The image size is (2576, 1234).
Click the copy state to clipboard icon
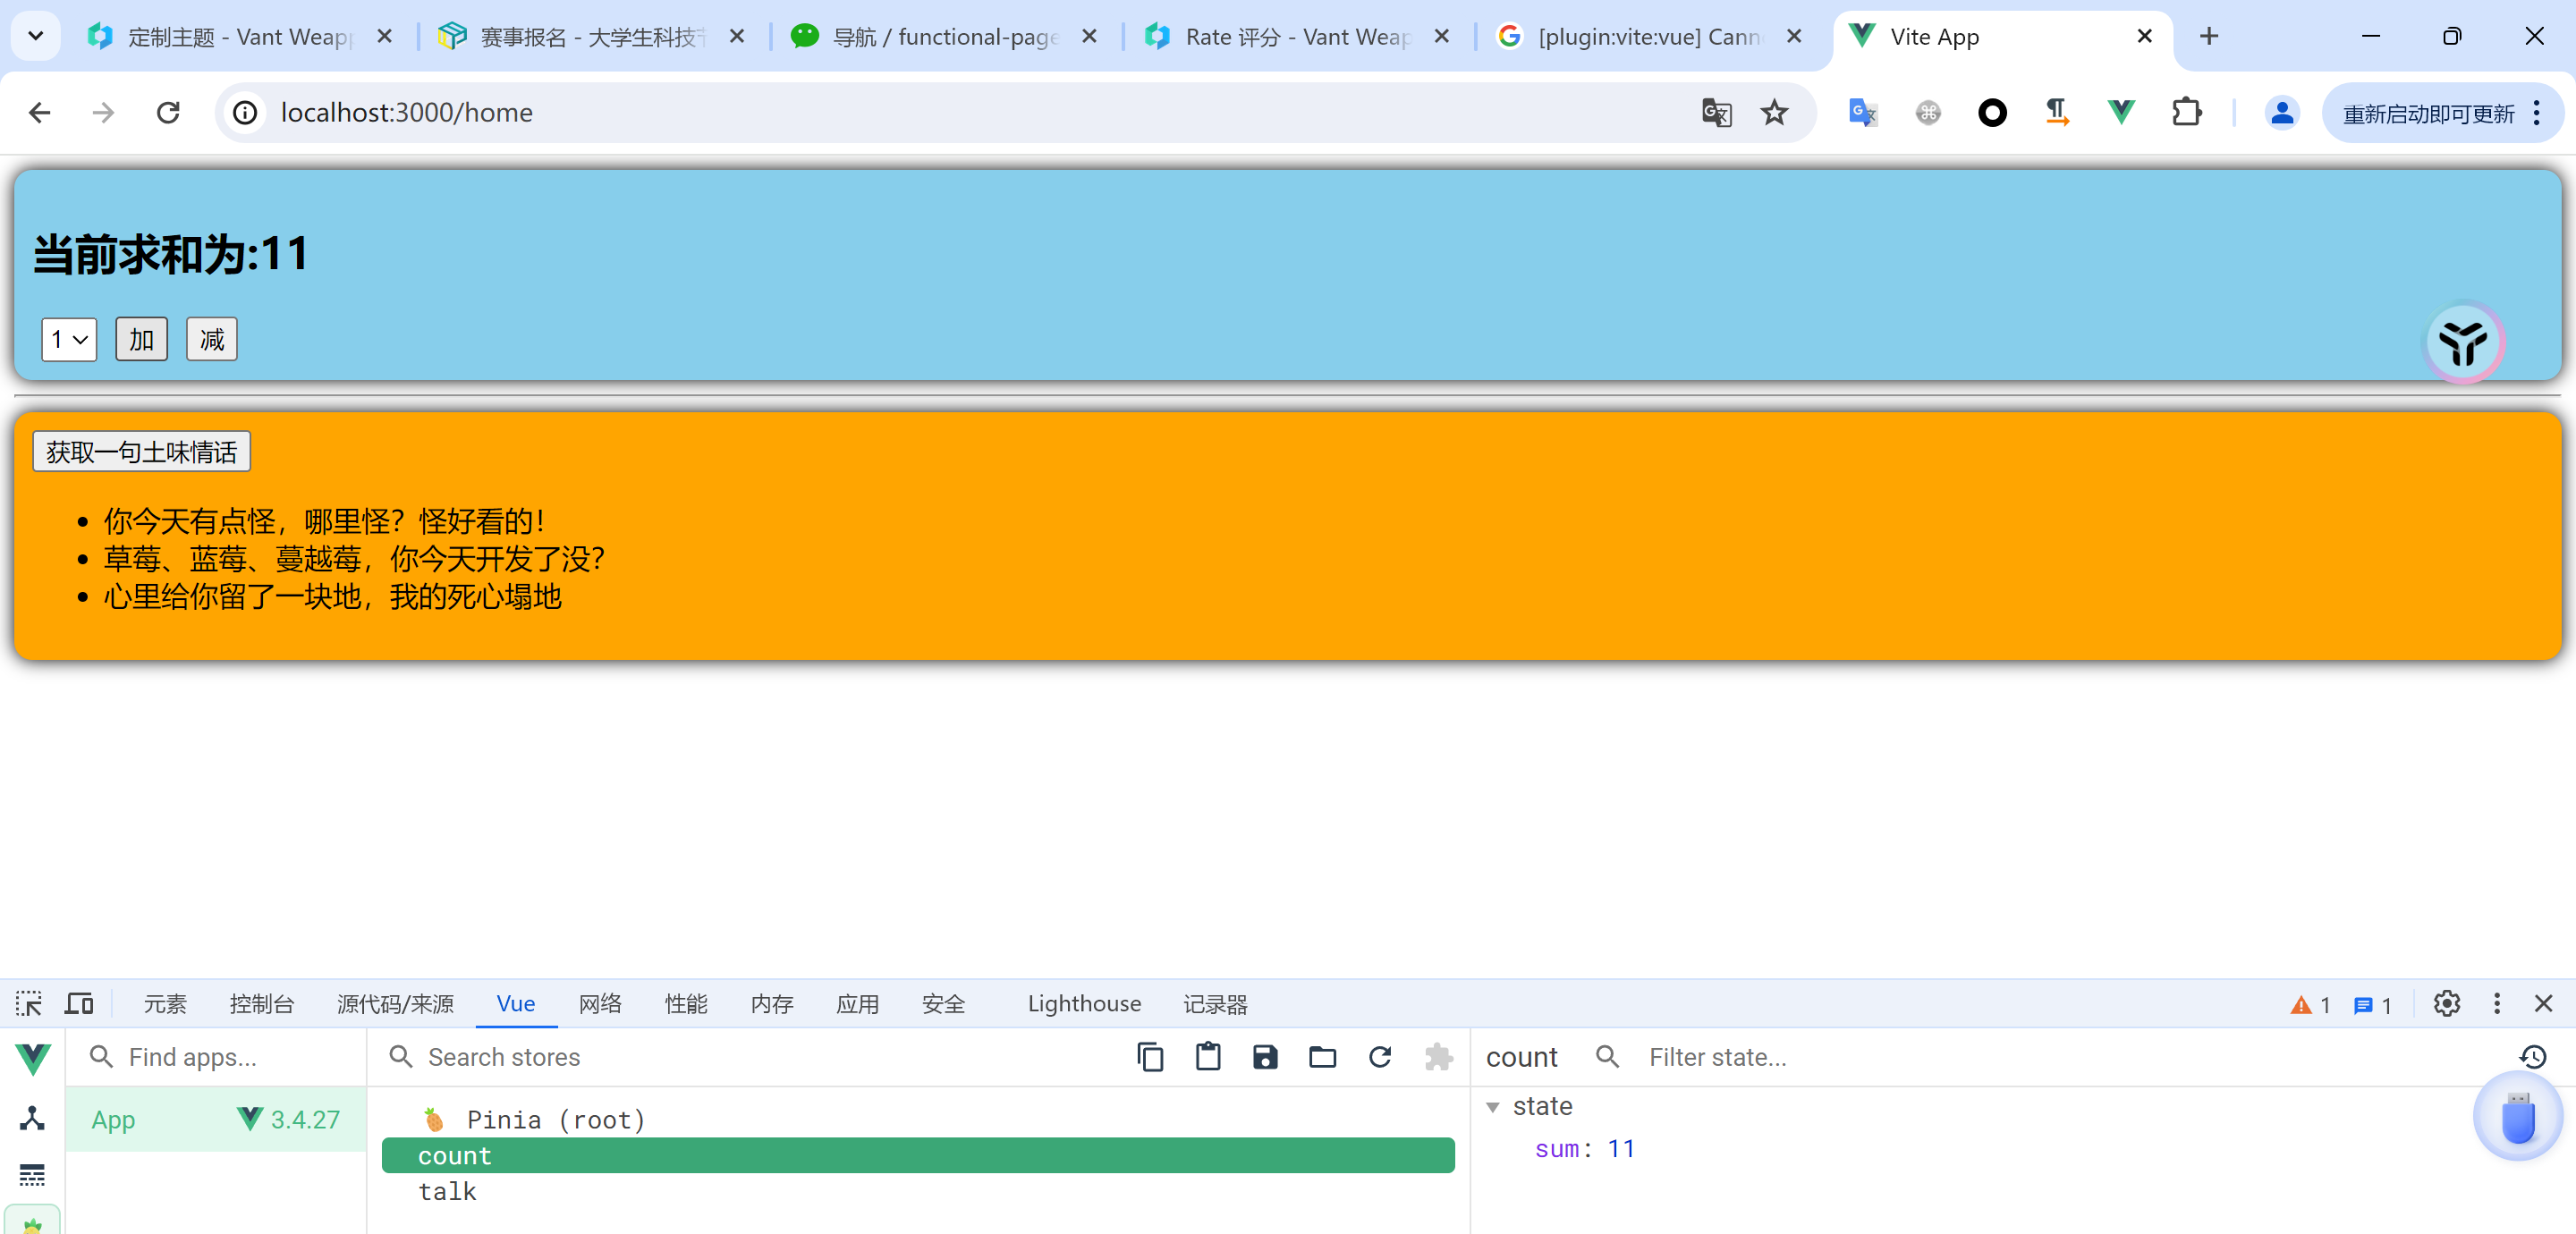click(x=1150, y=1057)
